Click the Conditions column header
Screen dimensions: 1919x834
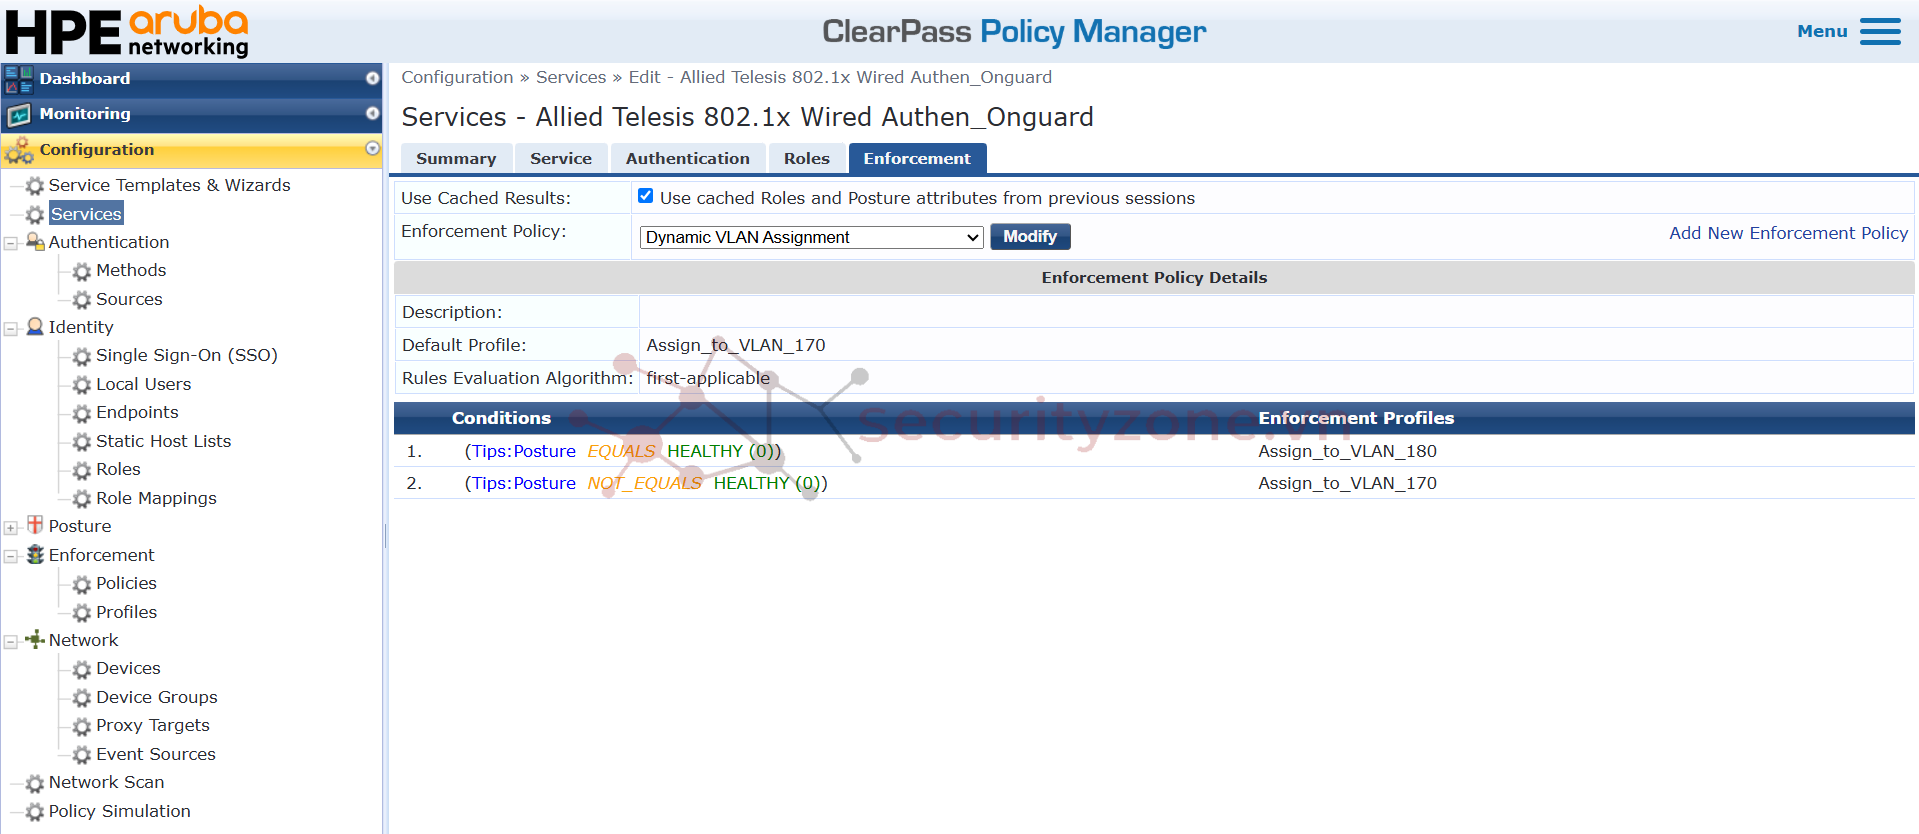coord(501,418)
